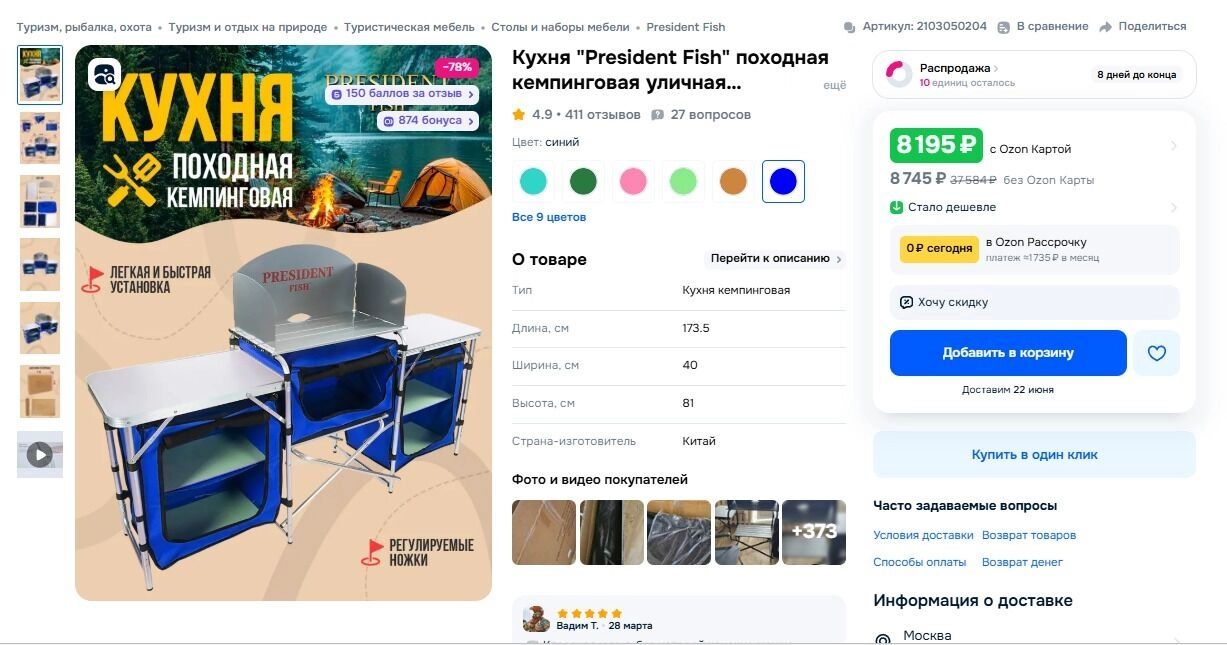
Task: Choose the dark green color variant
Action: tap(583, 181)
